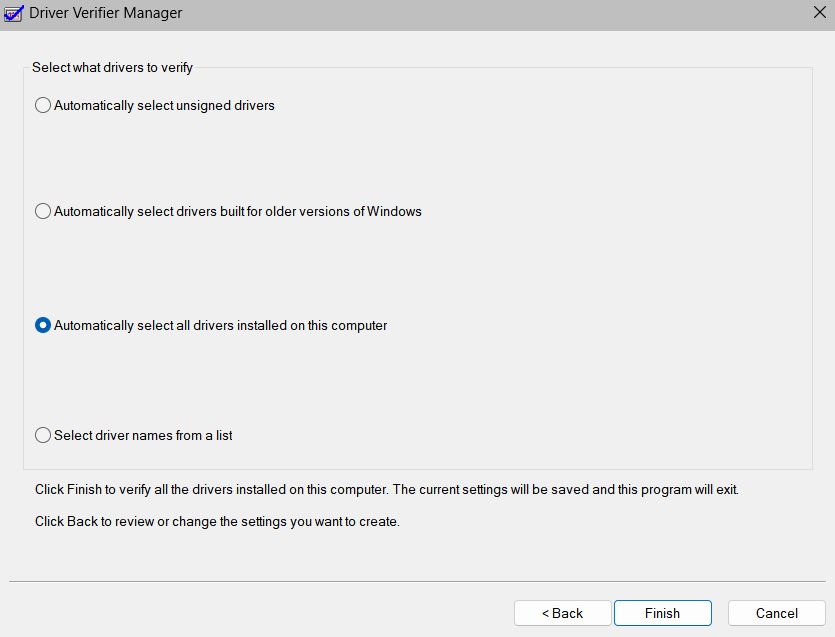Click Finish to start driver verification
Image resolution: width=835 pixels, height=637 pixels.
point(662,612)
